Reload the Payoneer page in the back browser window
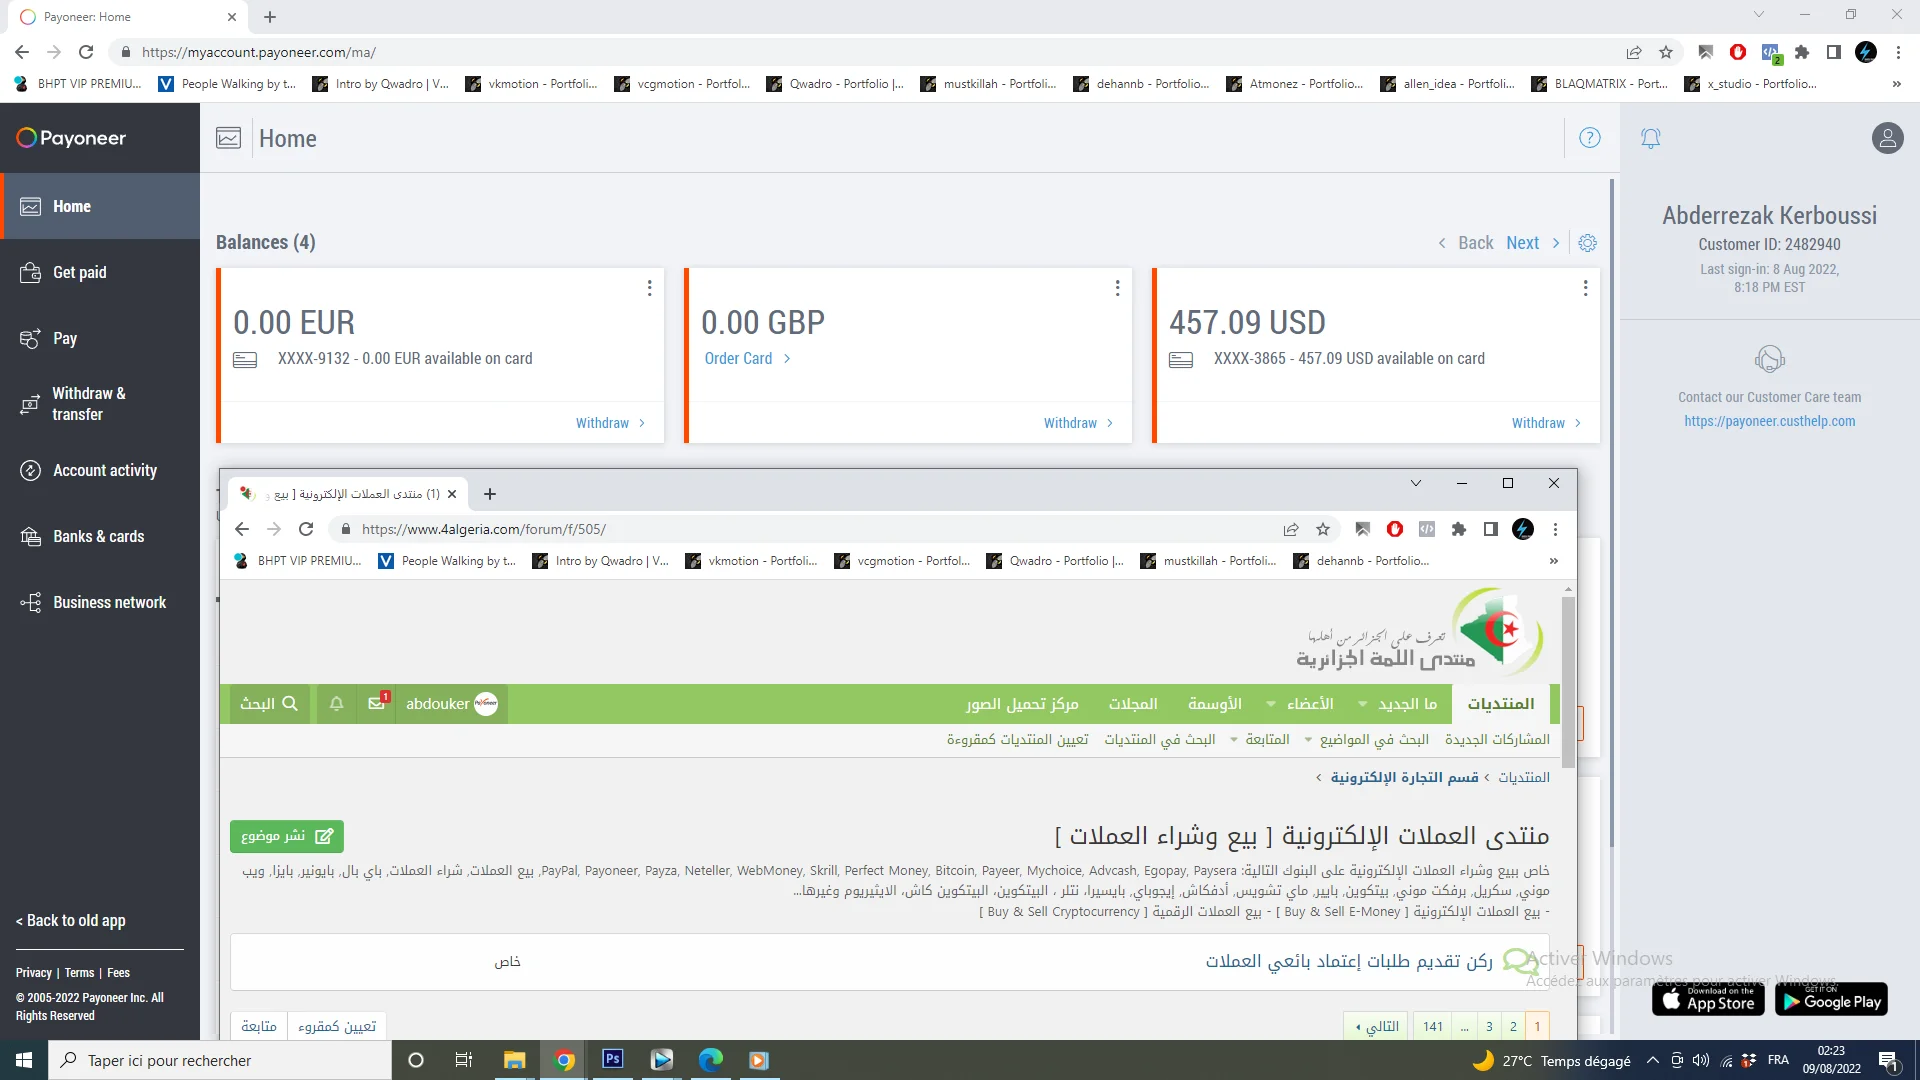 click(x=86, y=52)
